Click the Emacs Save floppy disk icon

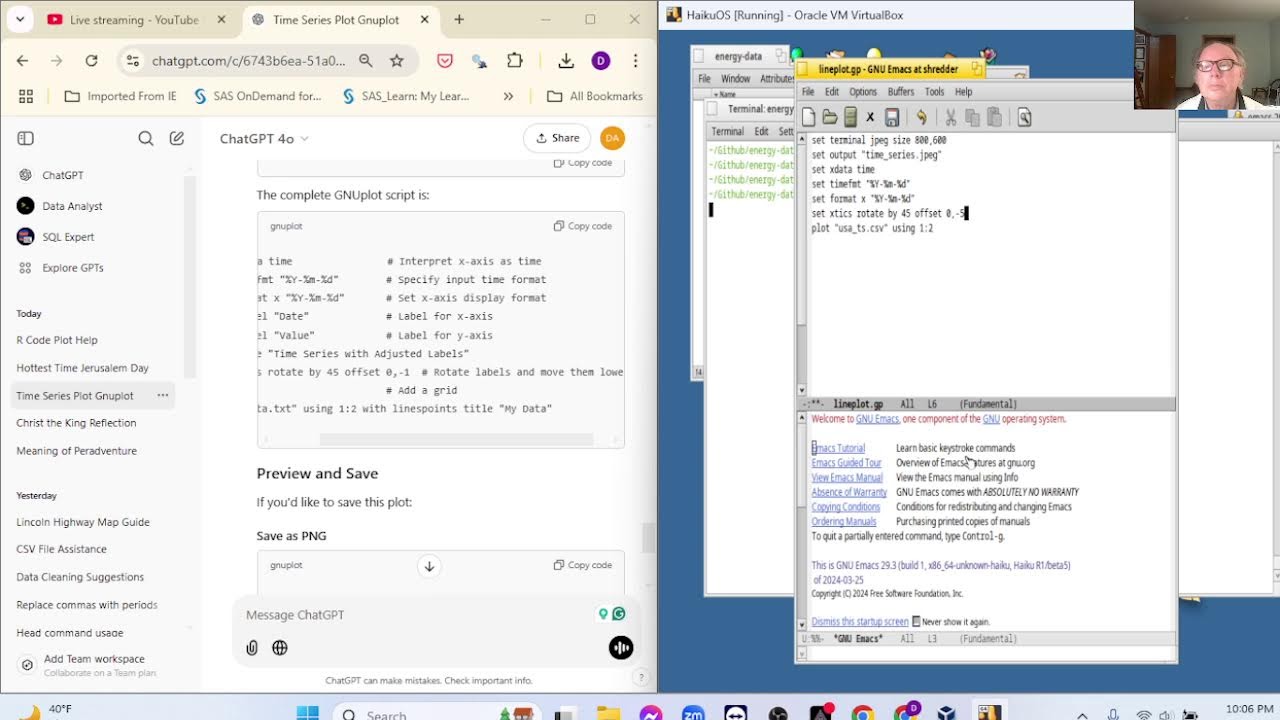[x=892, y=118]
